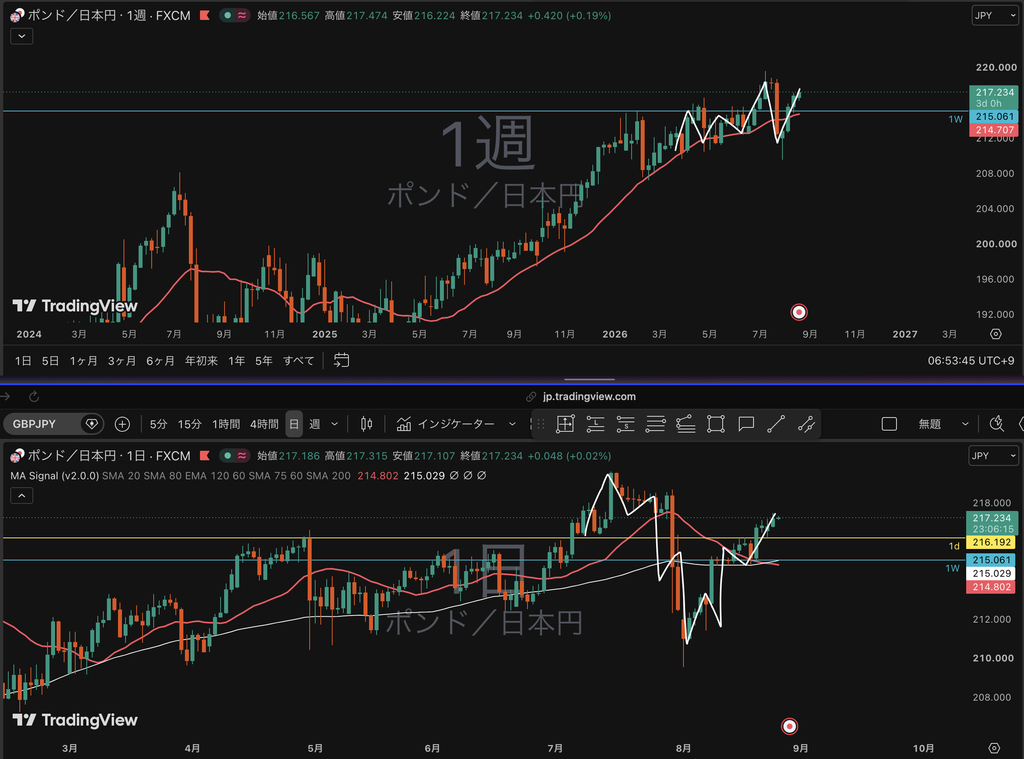Open the layout setup square icon
This screenshot has height=759, width=1024.
coord(889,424)
